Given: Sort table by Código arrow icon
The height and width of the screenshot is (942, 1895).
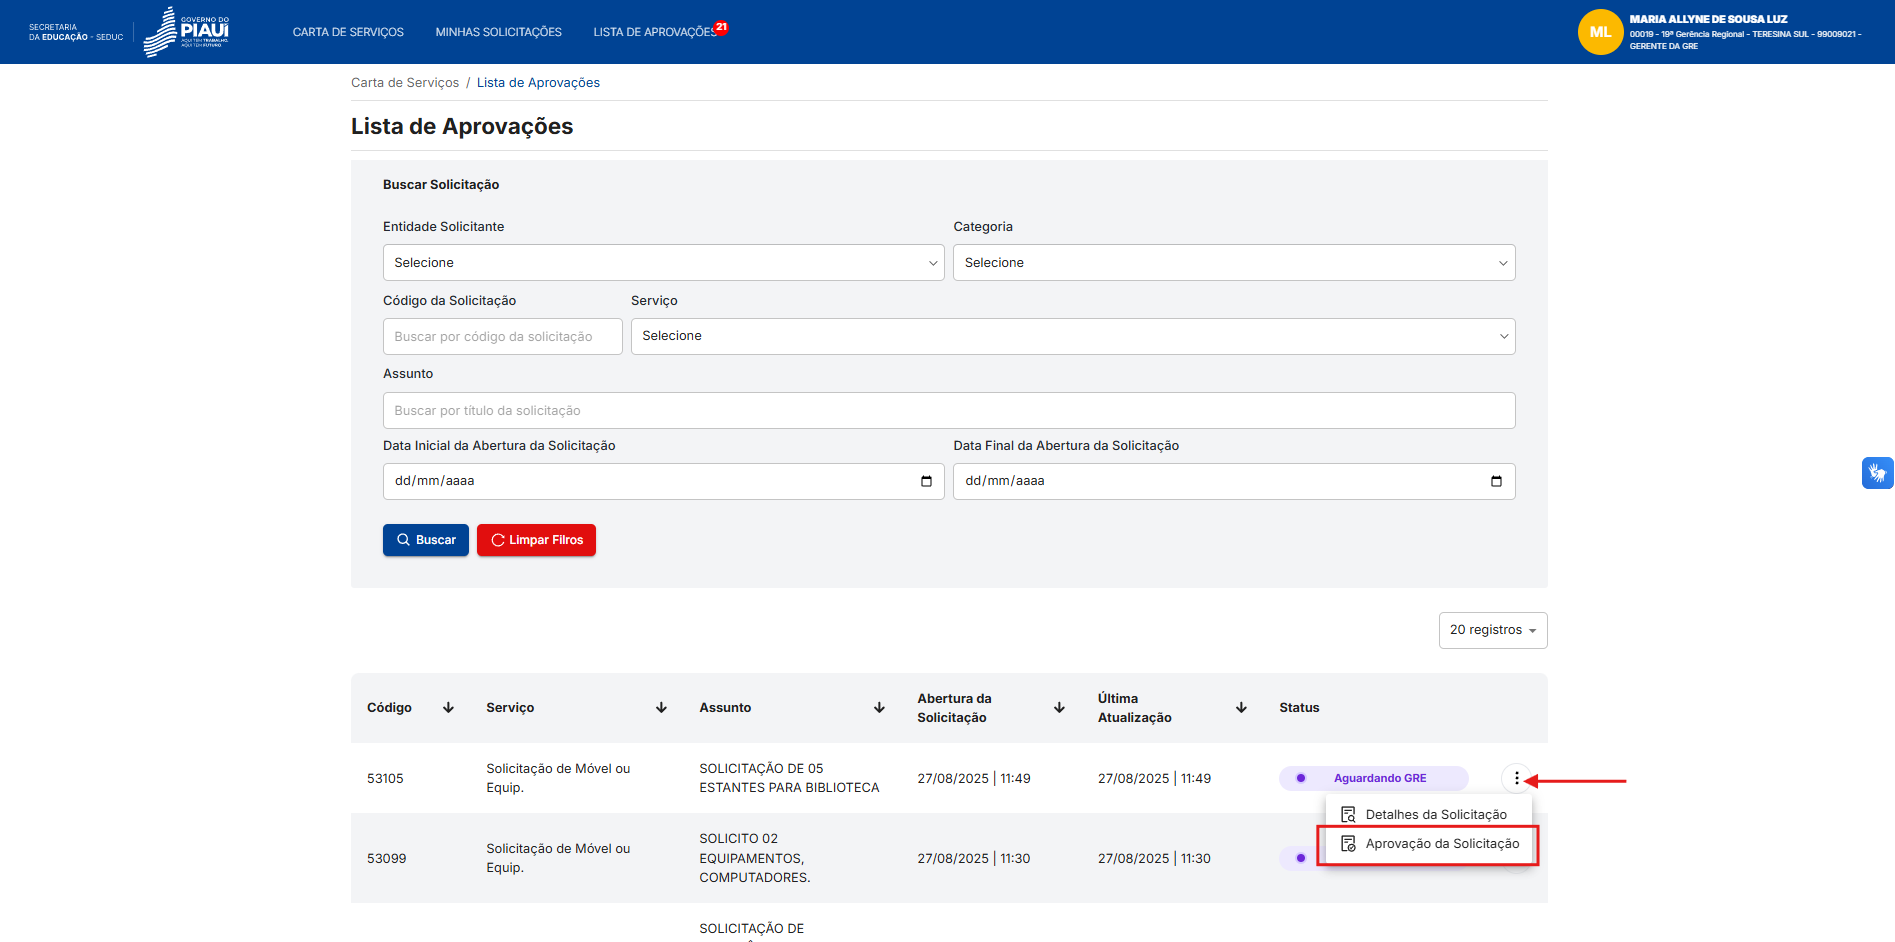Looking at the screenshot, I should 448,708.
